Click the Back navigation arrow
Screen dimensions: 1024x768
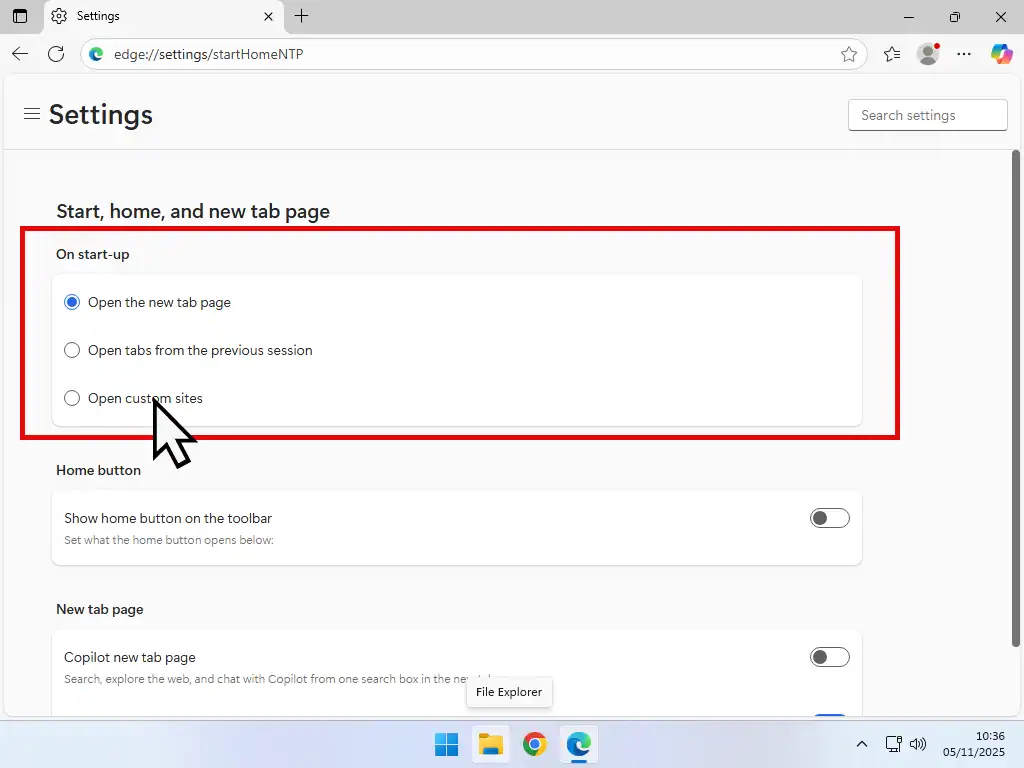(x=20, y=54)
